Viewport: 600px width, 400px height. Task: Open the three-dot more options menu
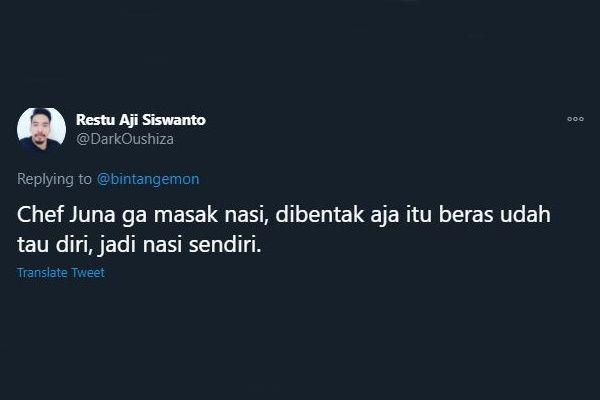click(x=575, y=119)
